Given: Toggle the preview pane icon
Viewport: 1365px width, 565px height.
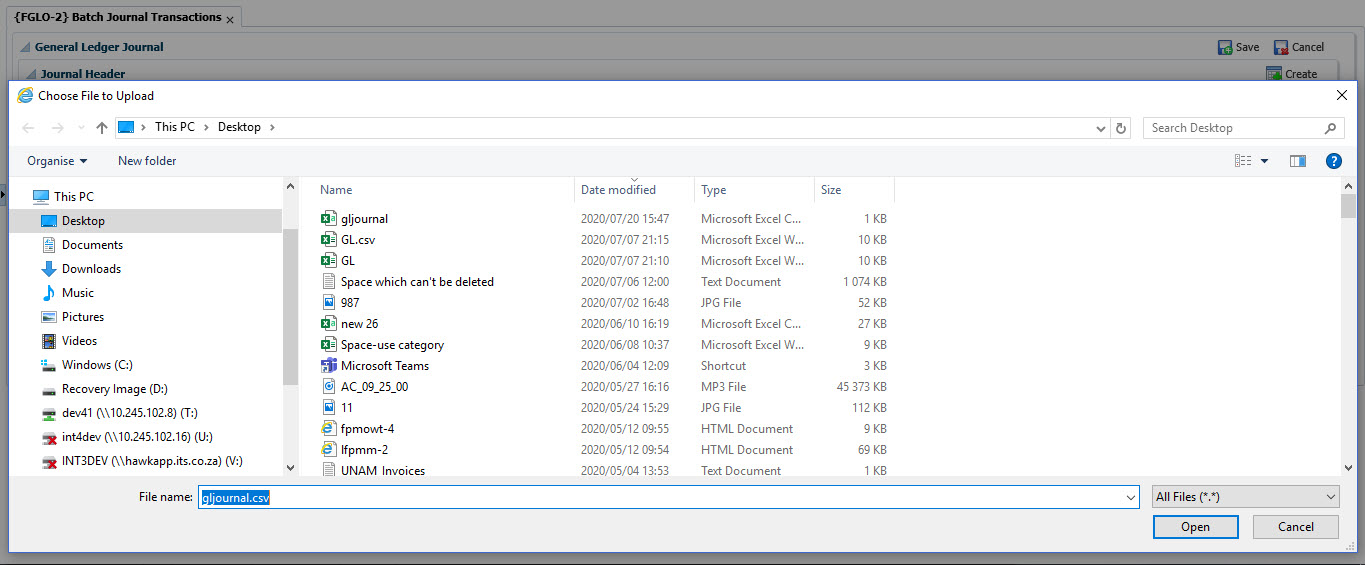Looking at the screenshot, I should pos(1298,161).
